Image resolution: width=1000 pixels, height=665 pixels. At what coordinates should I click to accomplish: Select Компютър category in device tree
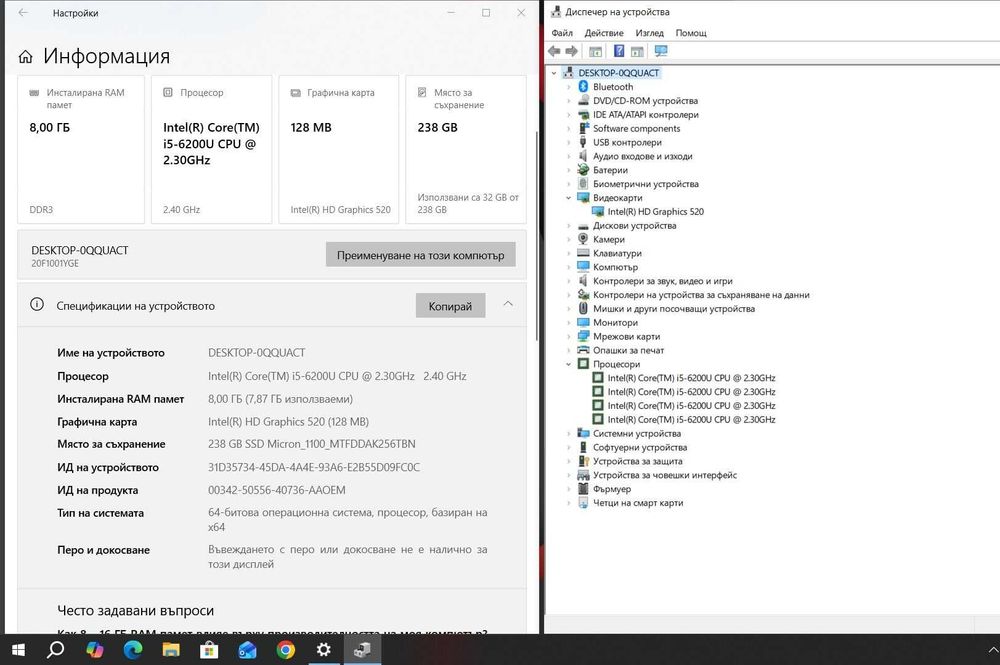pos(615,267)
